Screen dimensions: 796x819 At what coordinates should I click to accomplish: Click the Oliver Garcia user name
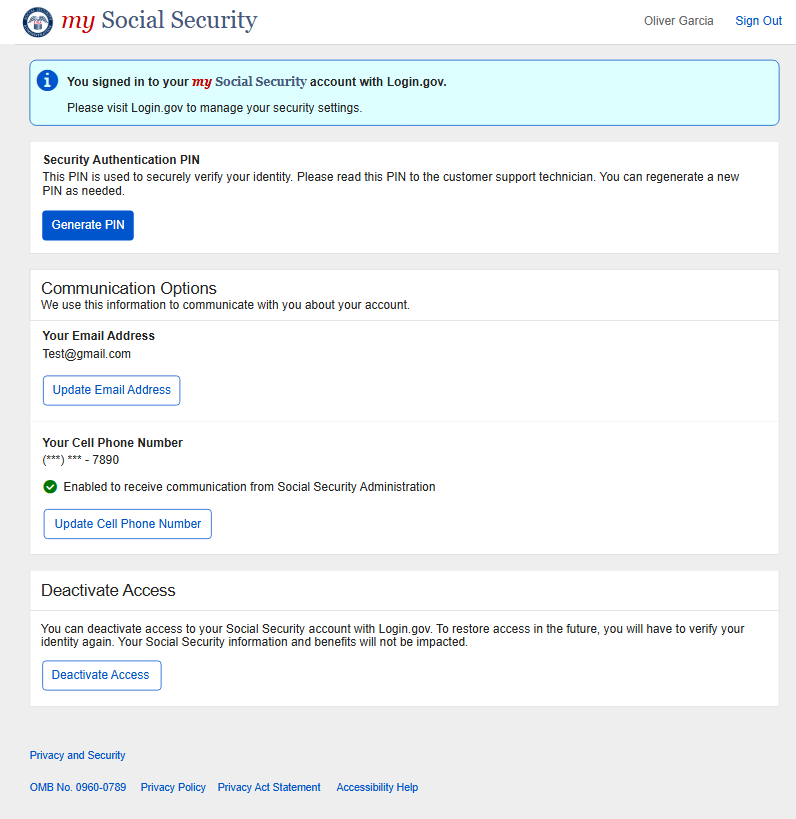[x=678, y=21]
